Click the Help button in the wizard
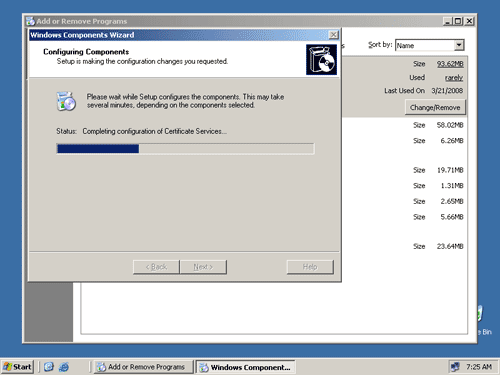 pos(310,267)
